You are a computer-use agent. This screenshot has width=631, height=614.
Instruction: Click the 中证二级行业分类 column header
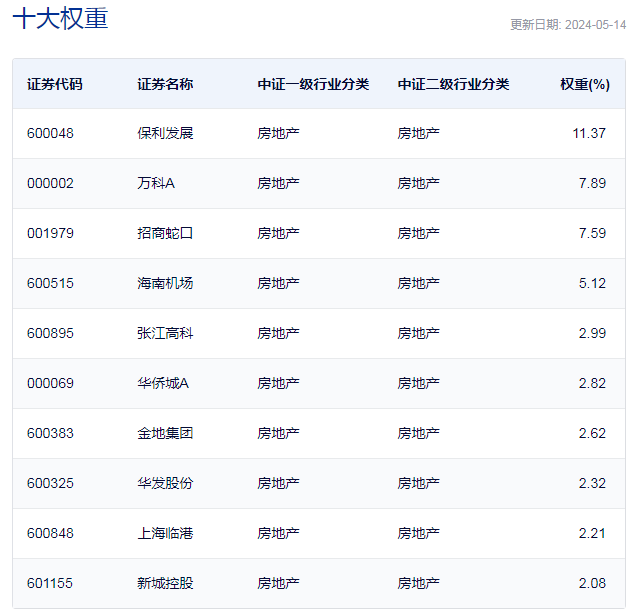tap(453, 84)
